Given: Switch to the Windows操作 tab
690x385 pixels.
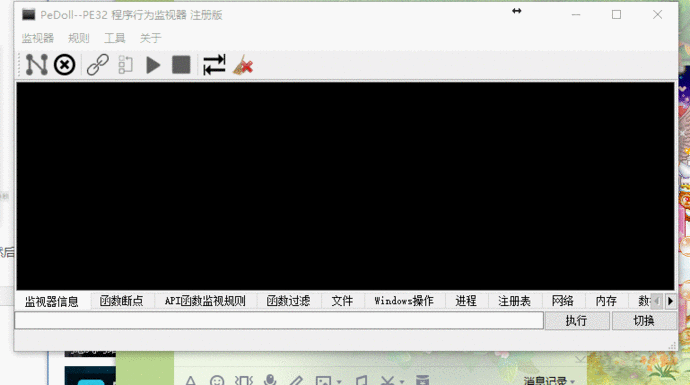Looking at the screenshot, I should pyautogui.click(x=404, y=301).
